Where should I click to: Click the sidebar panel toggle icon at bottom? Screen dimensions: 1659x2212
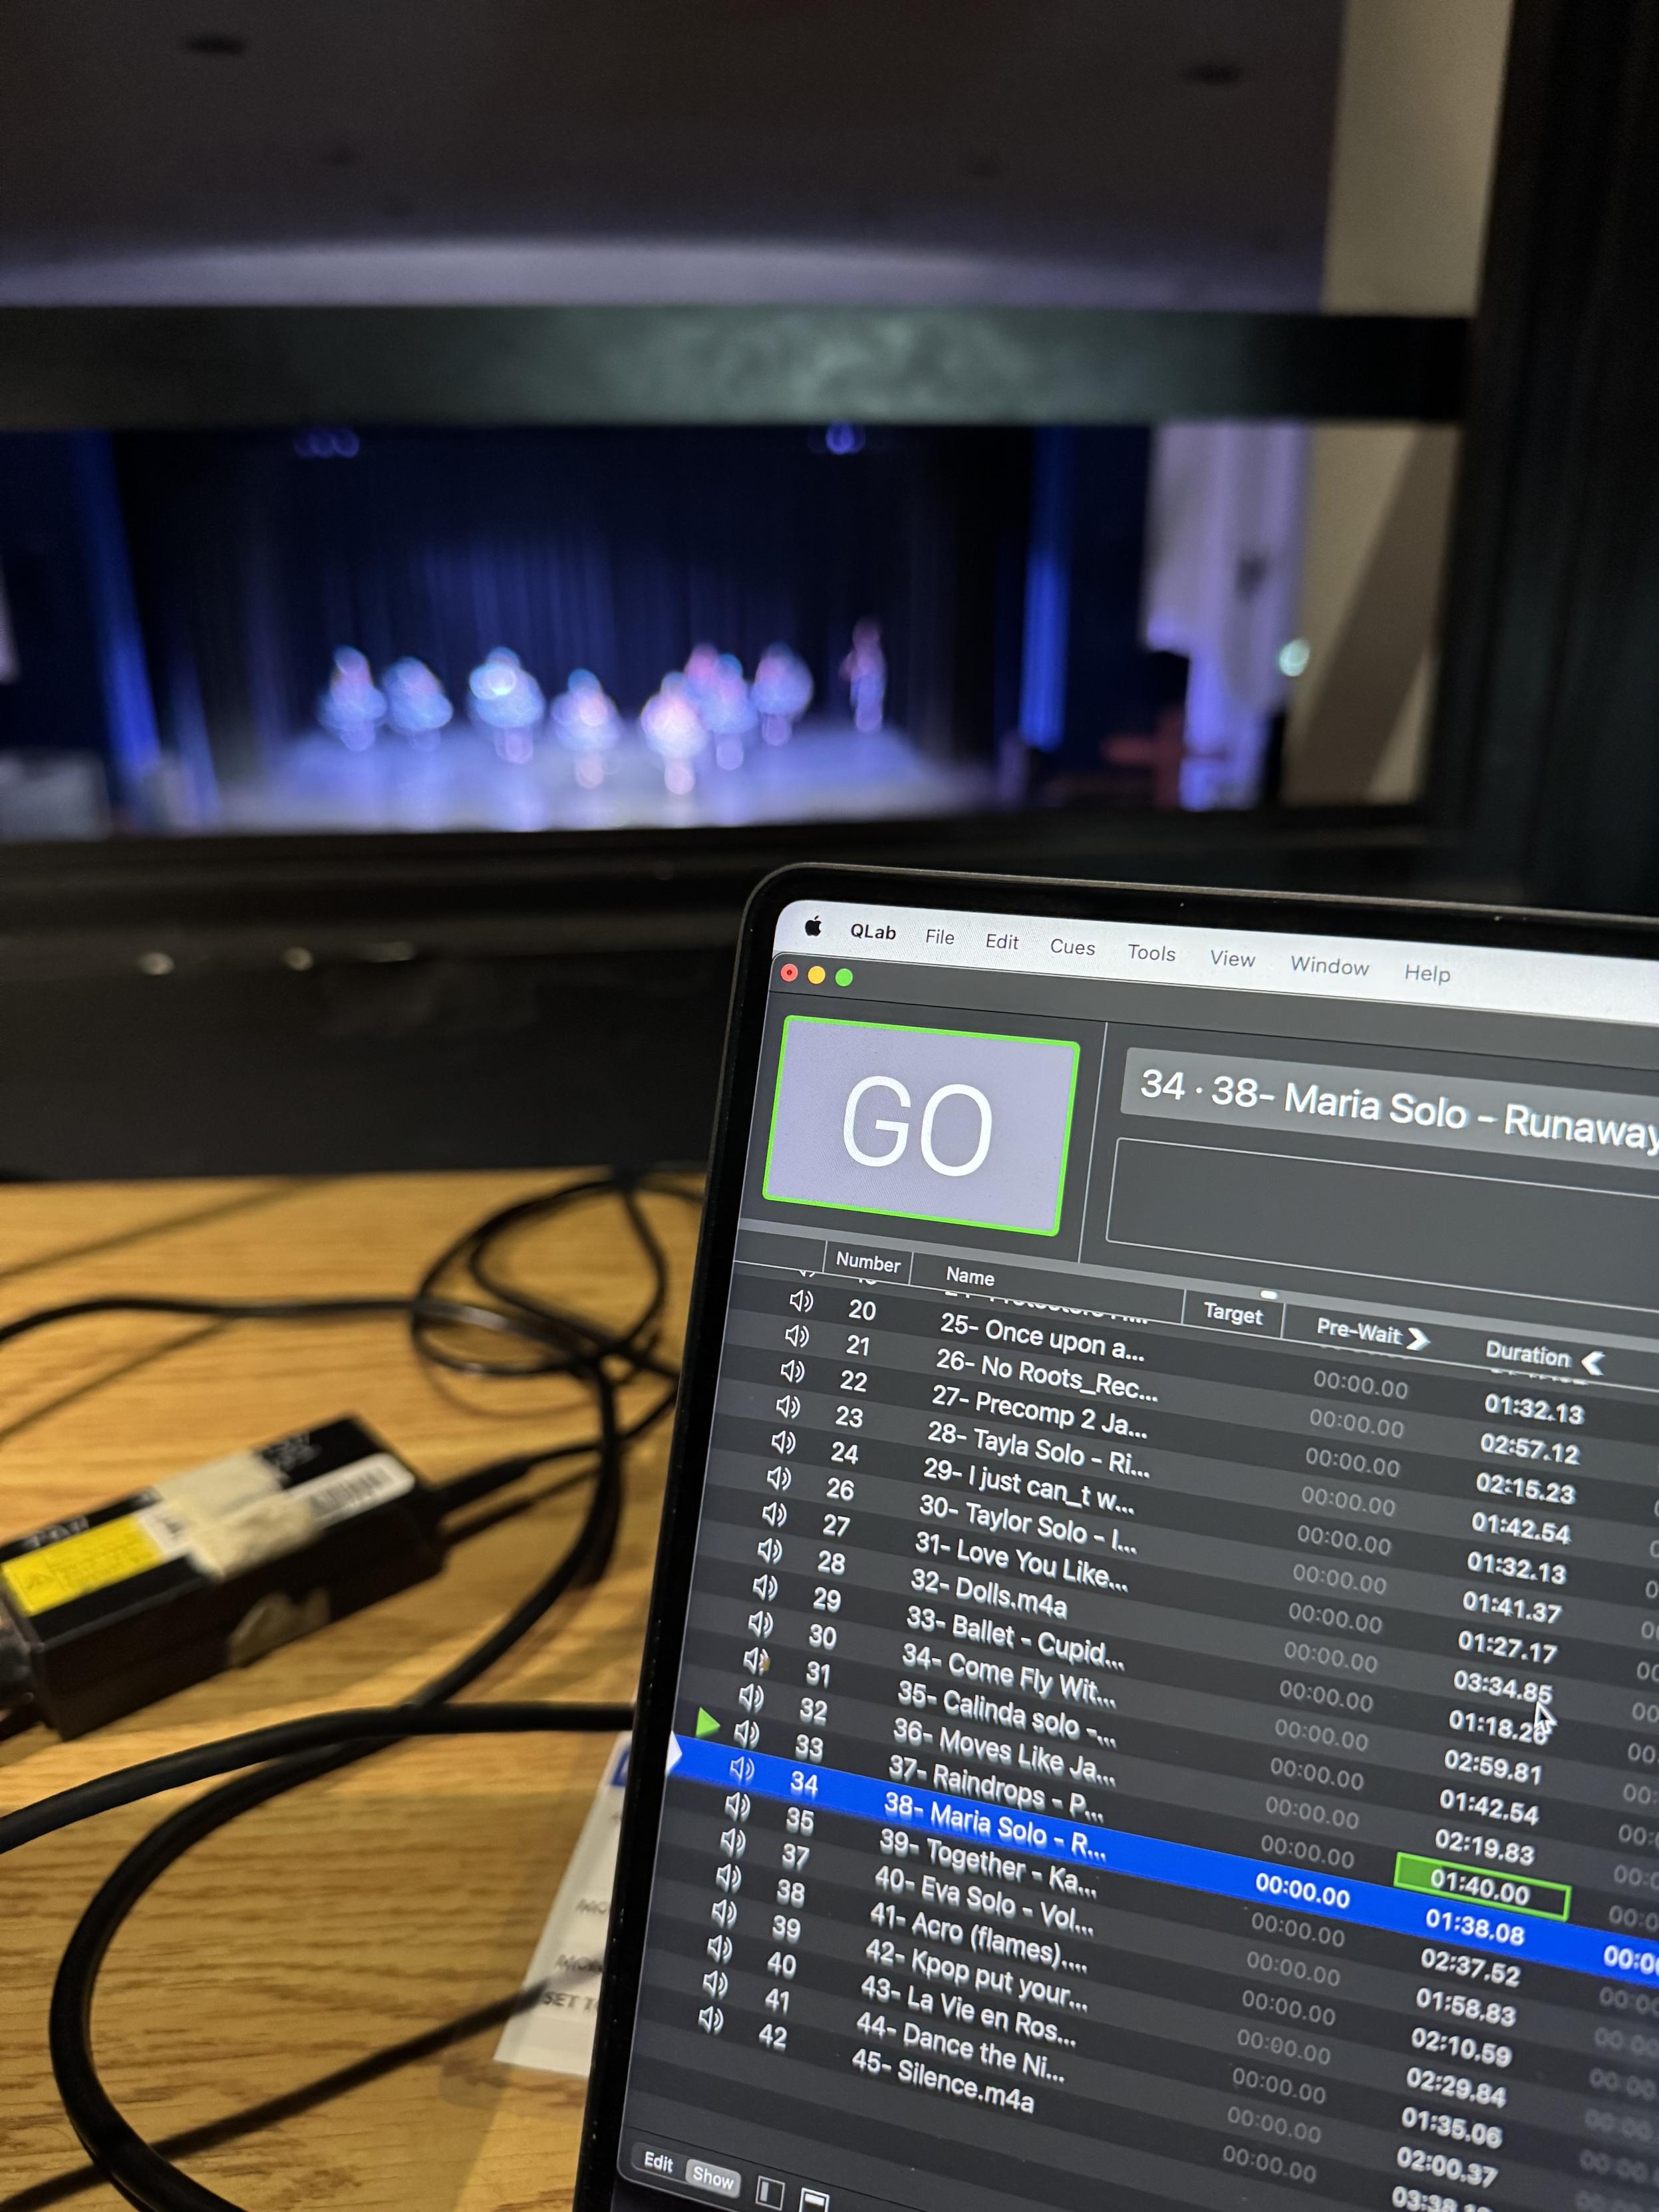tap(770, 2192)
